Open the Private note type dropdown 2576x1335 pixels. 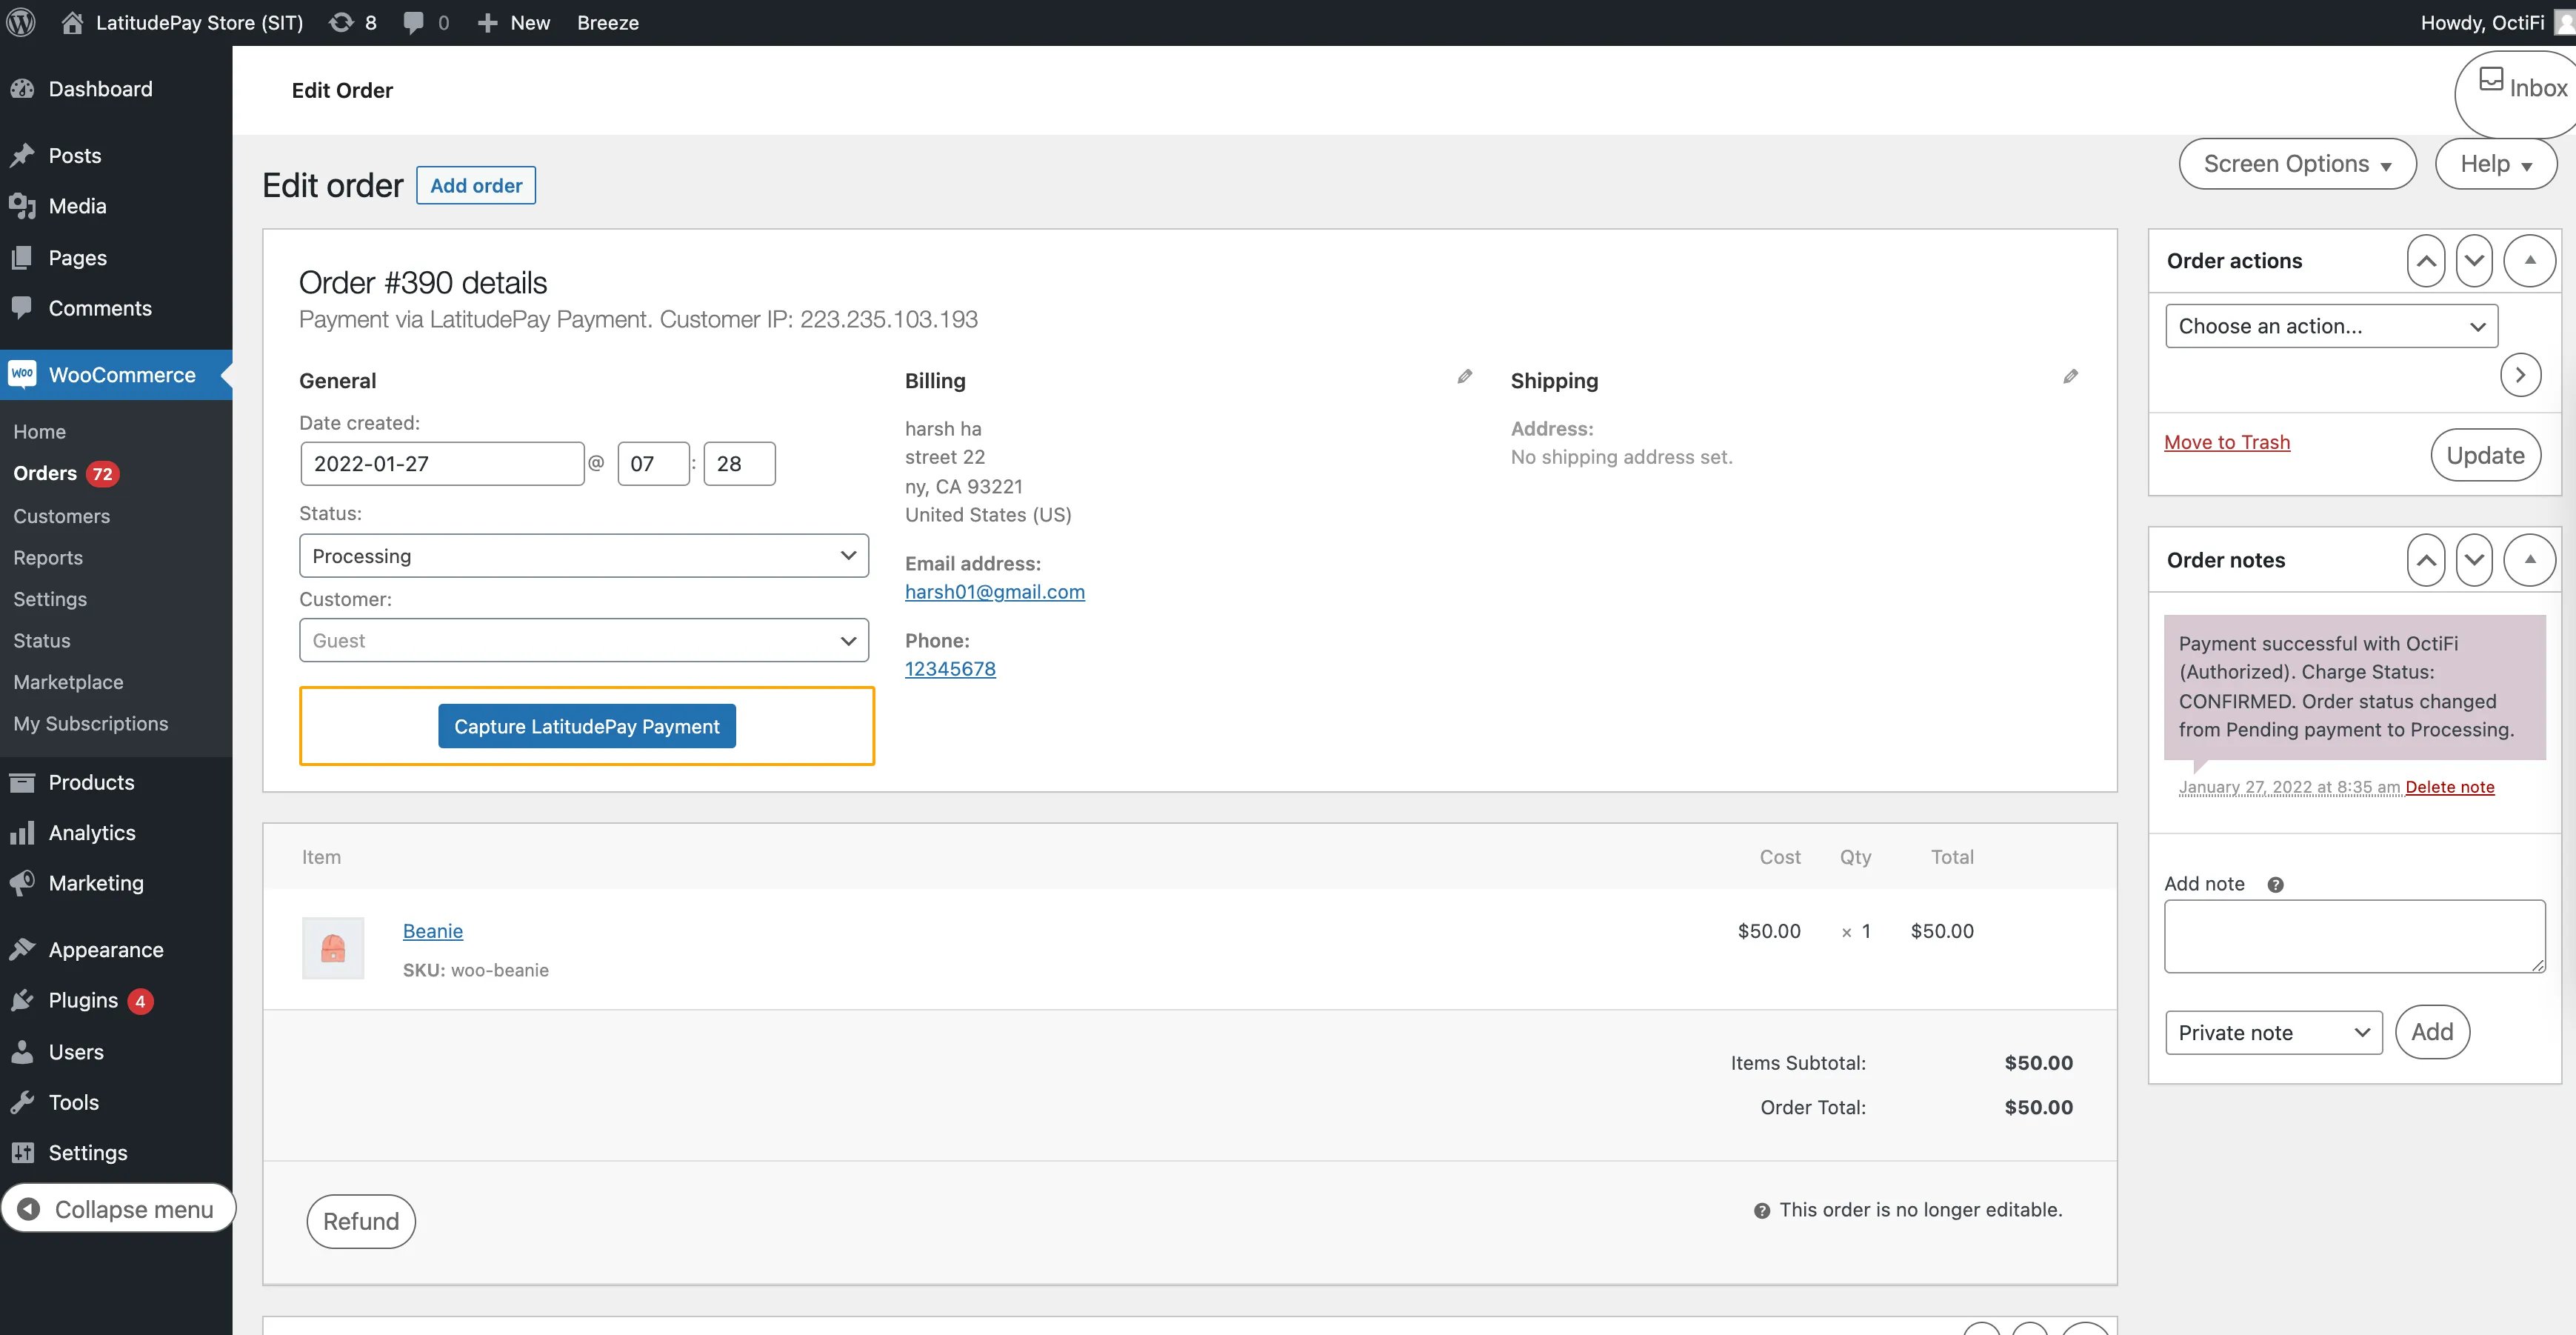click(x=2273, y=1032)
